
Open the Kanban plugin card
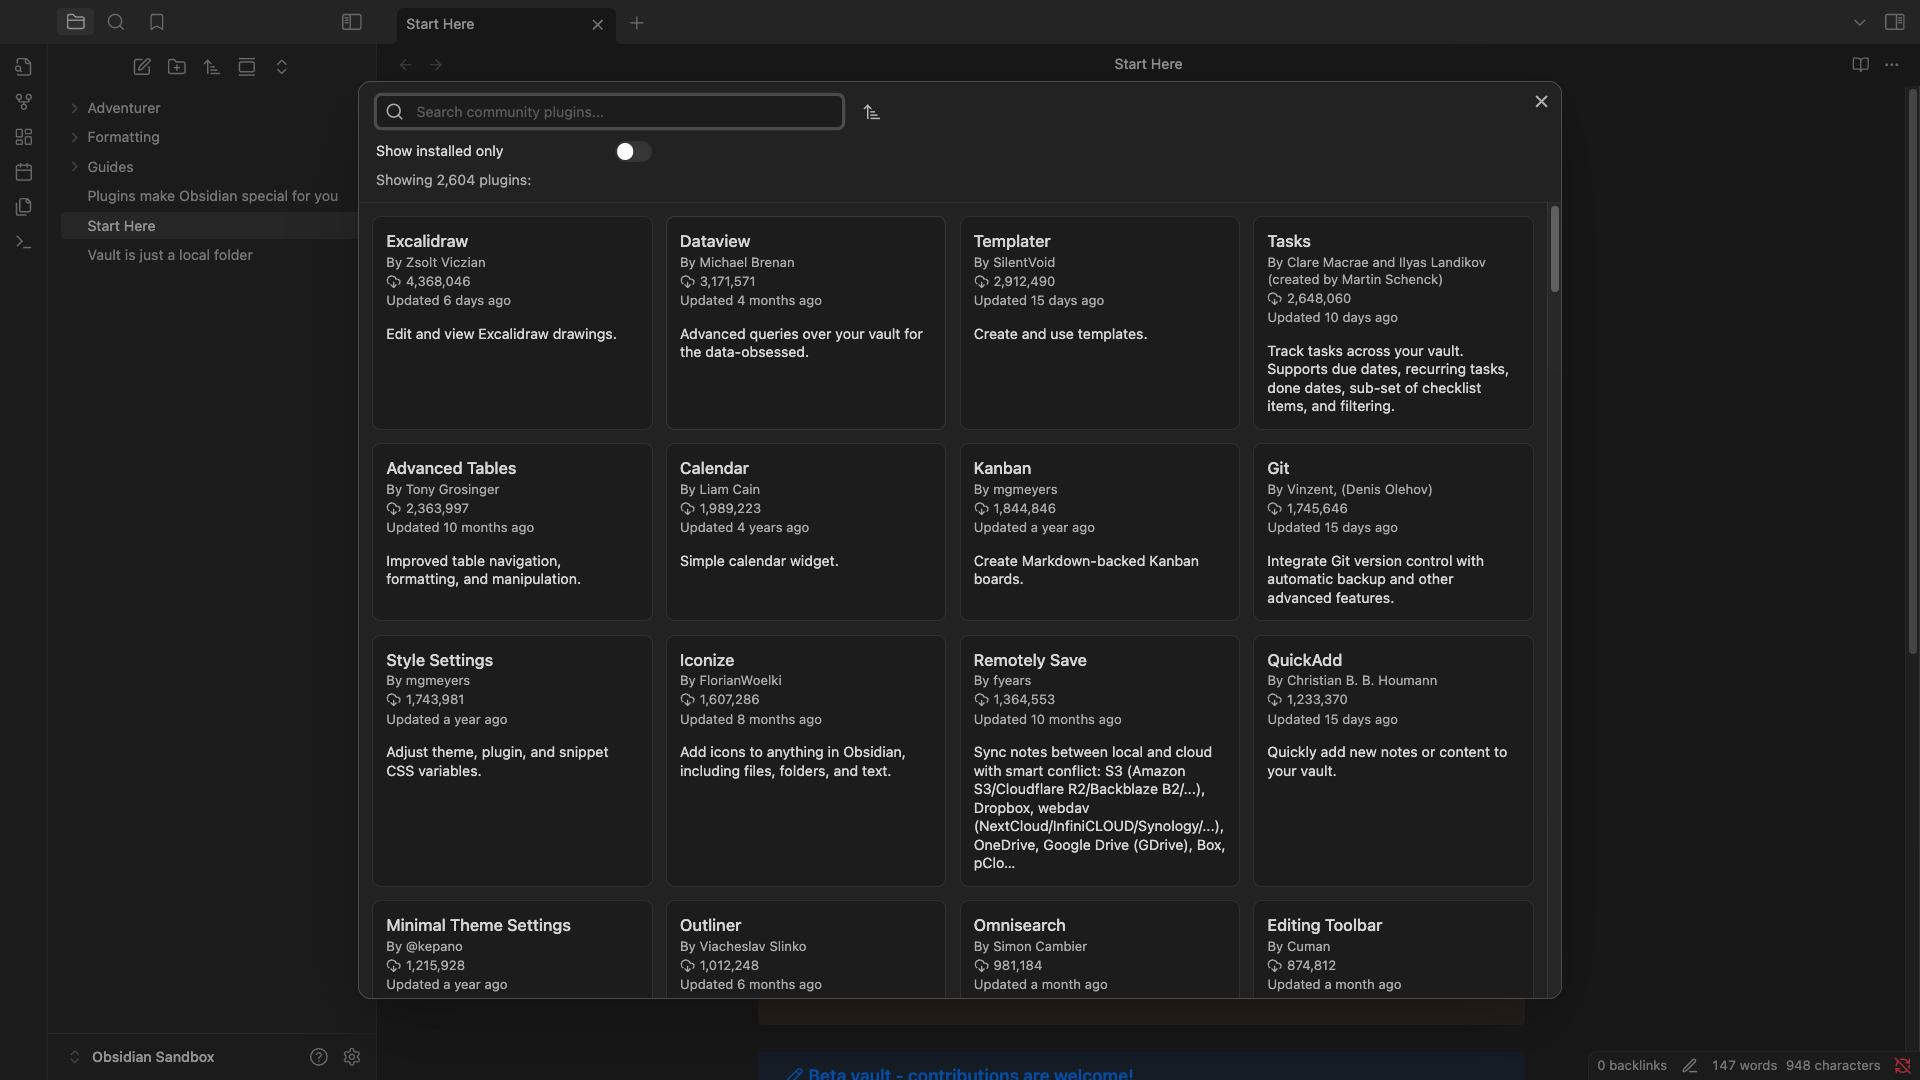click(1099, 532)
